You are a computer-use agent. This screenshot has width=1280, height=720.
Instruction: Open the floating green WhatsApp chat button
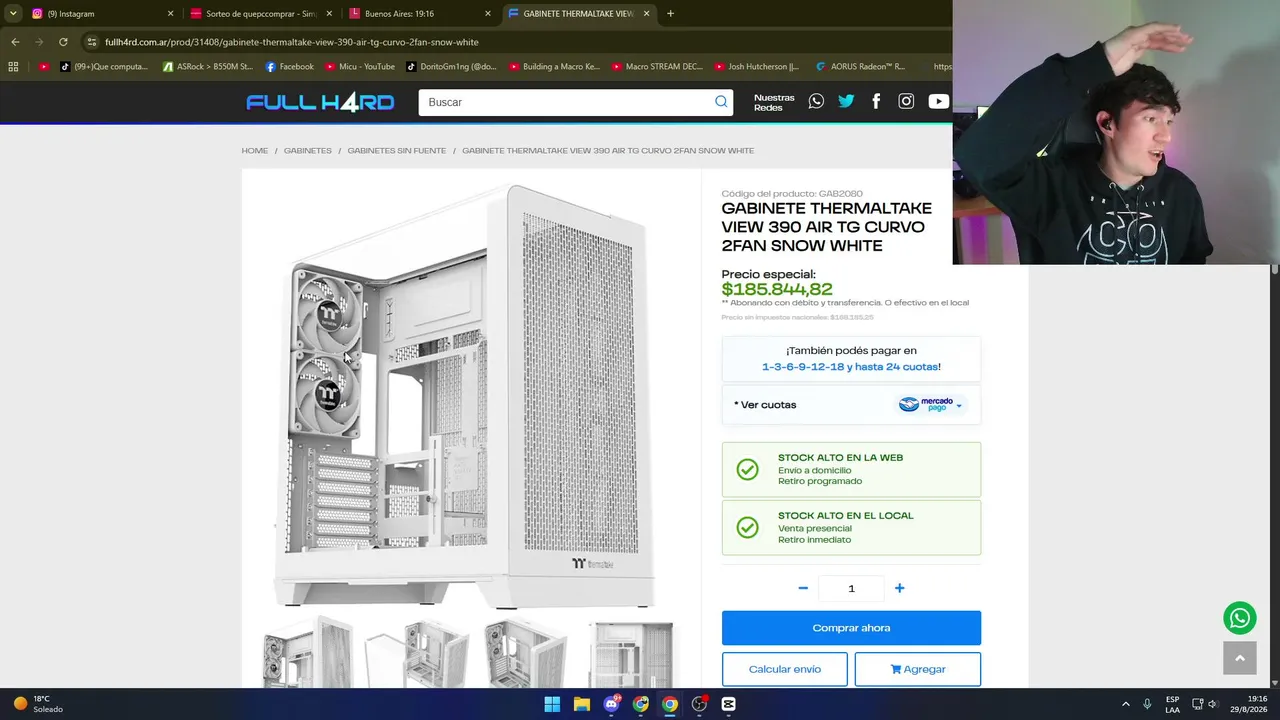tap(1240, 618)
